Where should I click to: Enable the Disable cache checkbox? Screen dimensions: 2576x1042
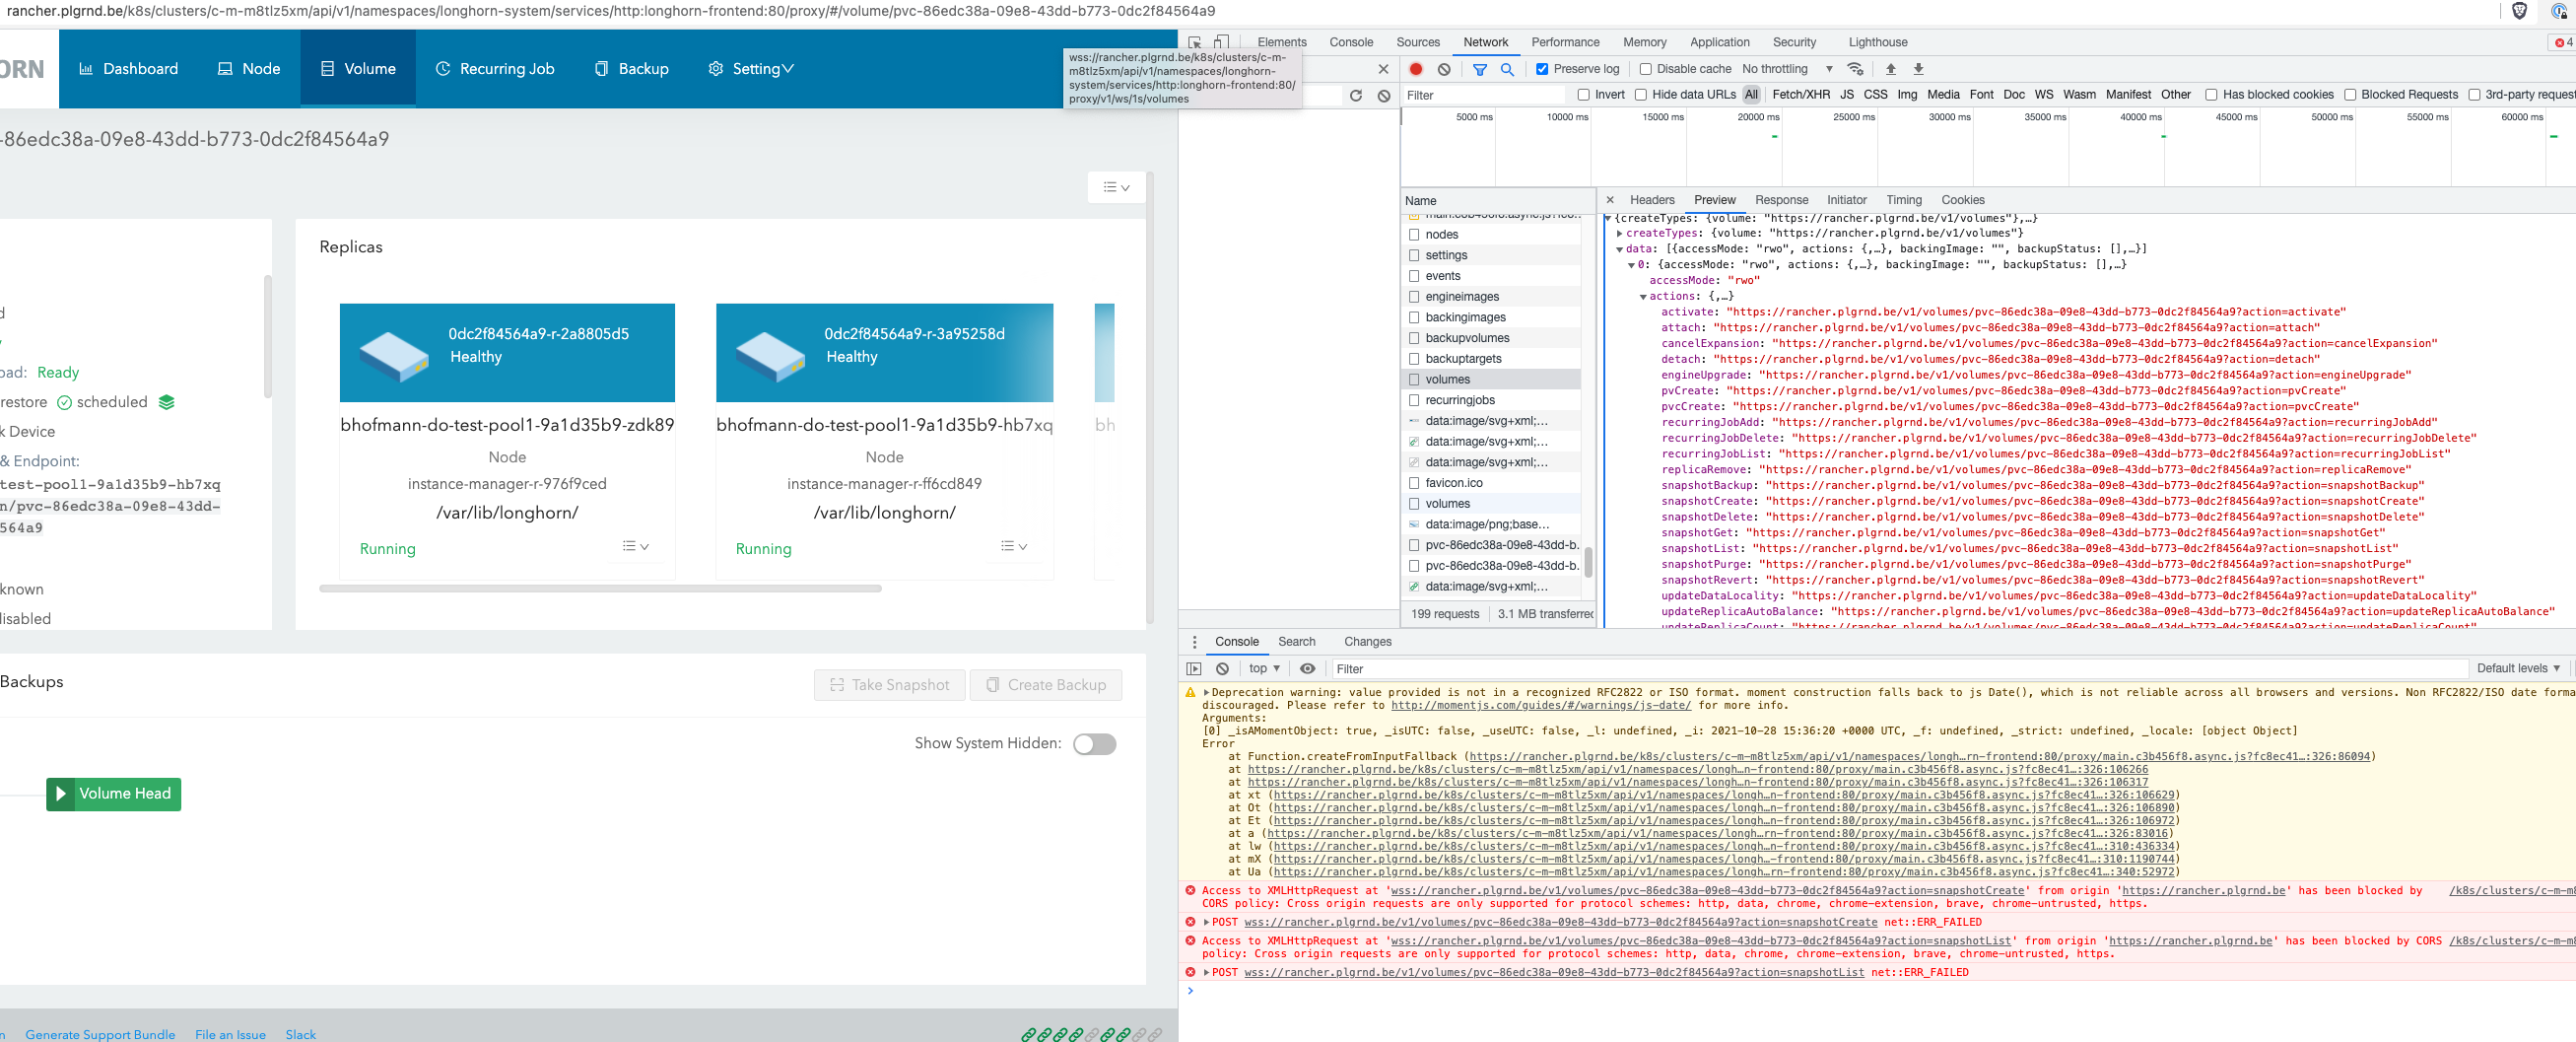[x=1645, y=69]
